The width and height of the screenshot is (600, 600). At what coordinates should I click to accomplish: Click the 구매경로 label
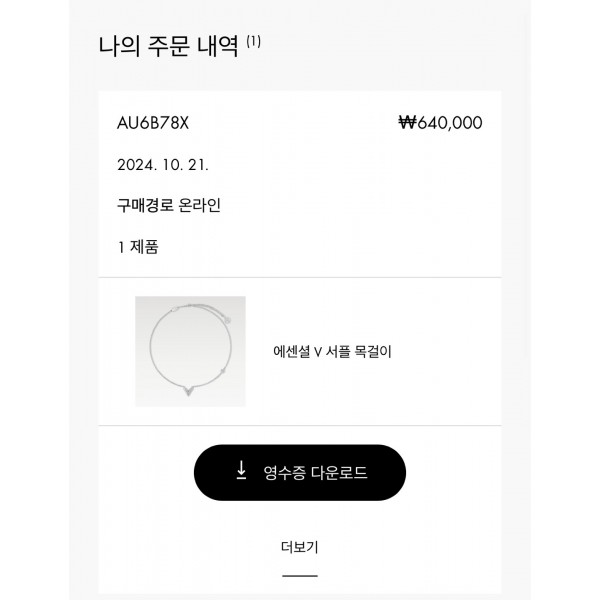140,205
